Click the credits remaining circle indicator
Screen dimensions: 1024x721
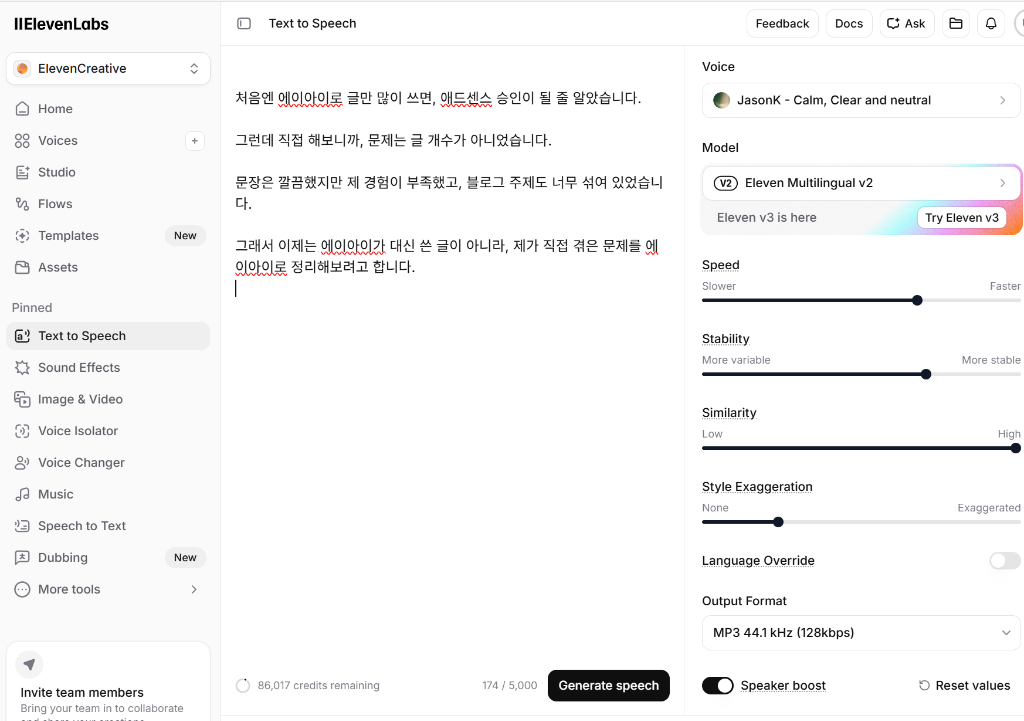[243, 685]
